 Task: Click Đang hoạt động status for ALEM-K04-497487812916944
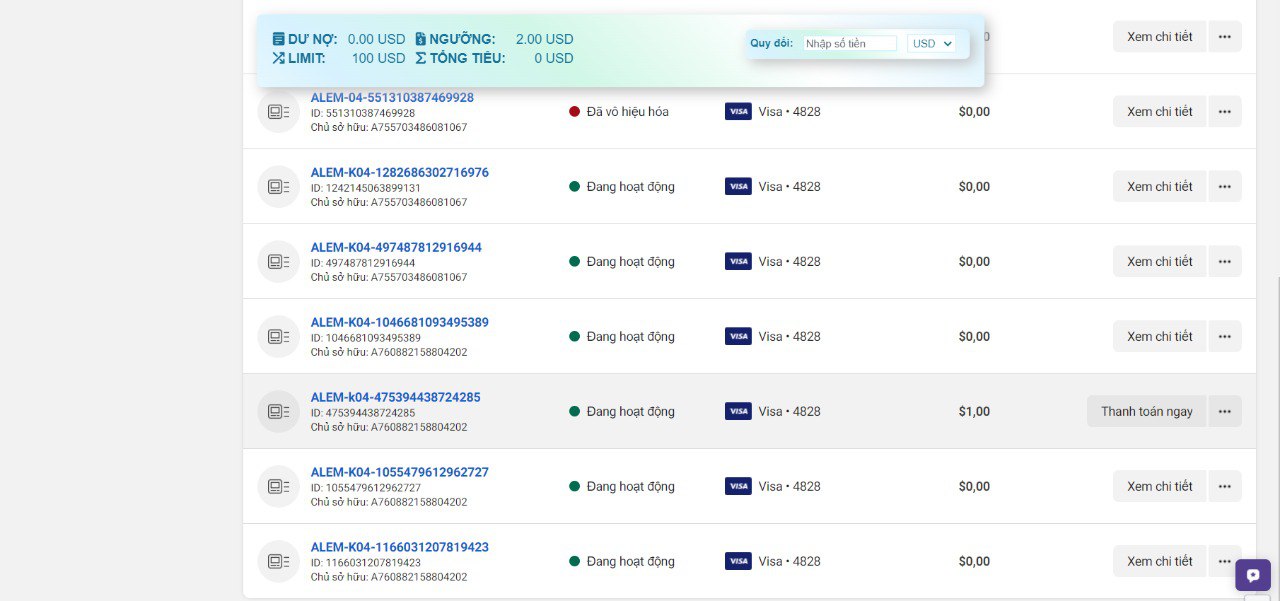pos(622,261)
